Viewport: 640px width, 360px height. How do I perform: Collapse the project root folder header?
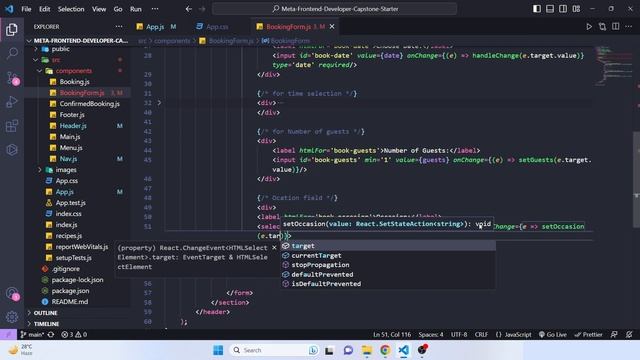(x=78, y=40)
